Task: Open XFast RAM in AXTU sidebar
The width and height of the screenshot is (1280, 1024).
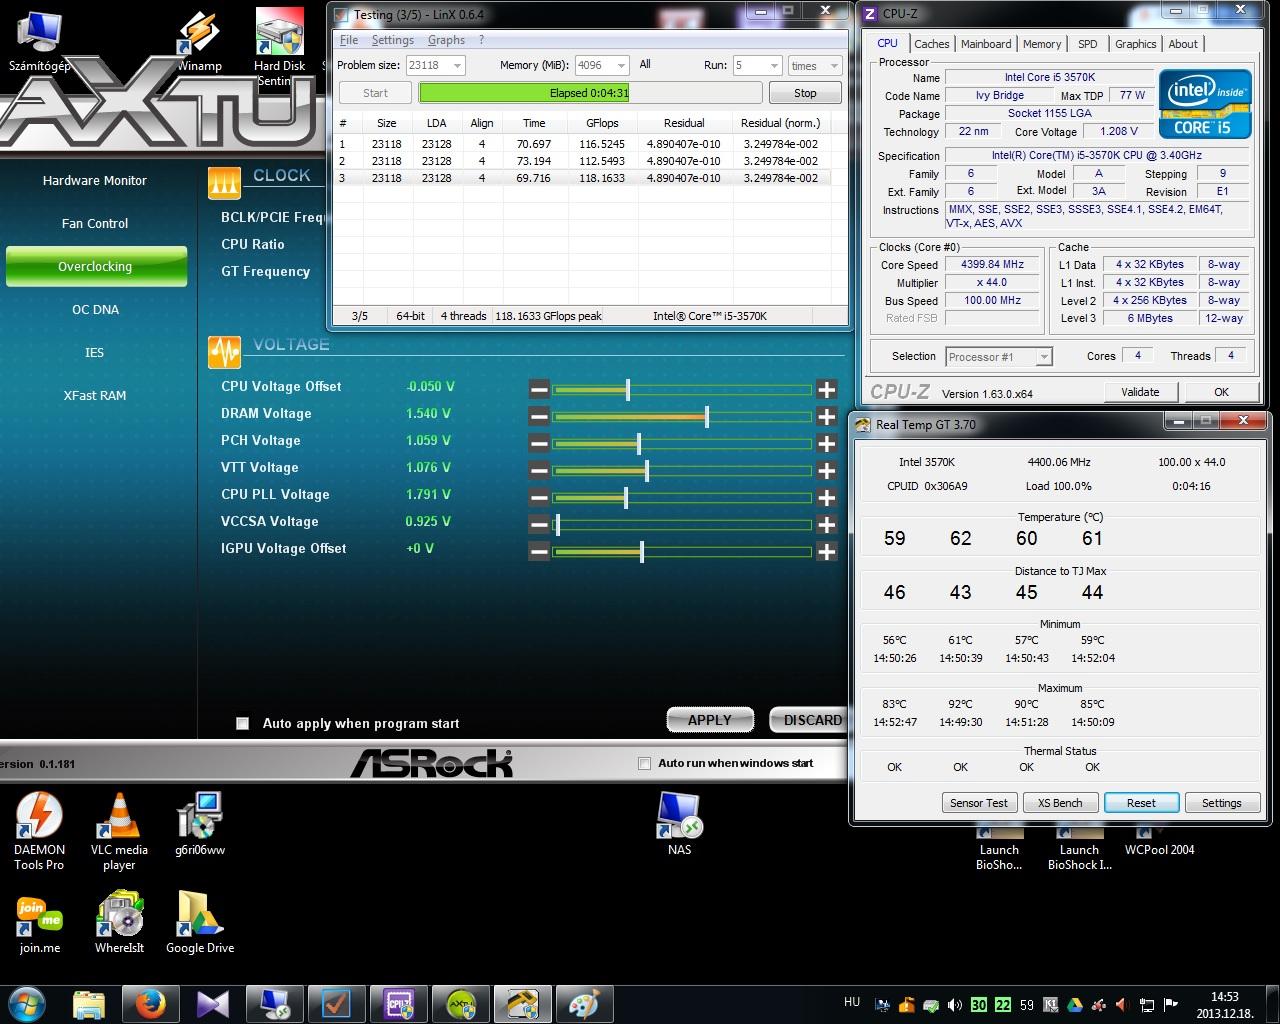Action: tap(95, 396)
